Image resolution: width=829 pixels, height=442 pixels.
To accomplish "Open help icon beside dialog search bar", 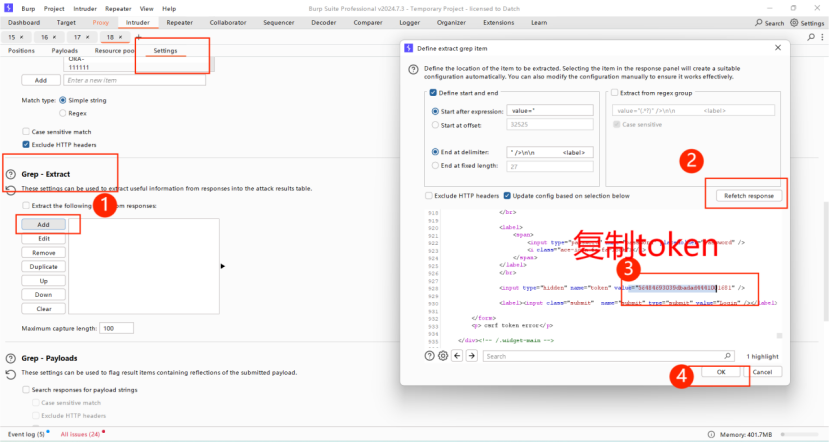I will click(429, 356).
